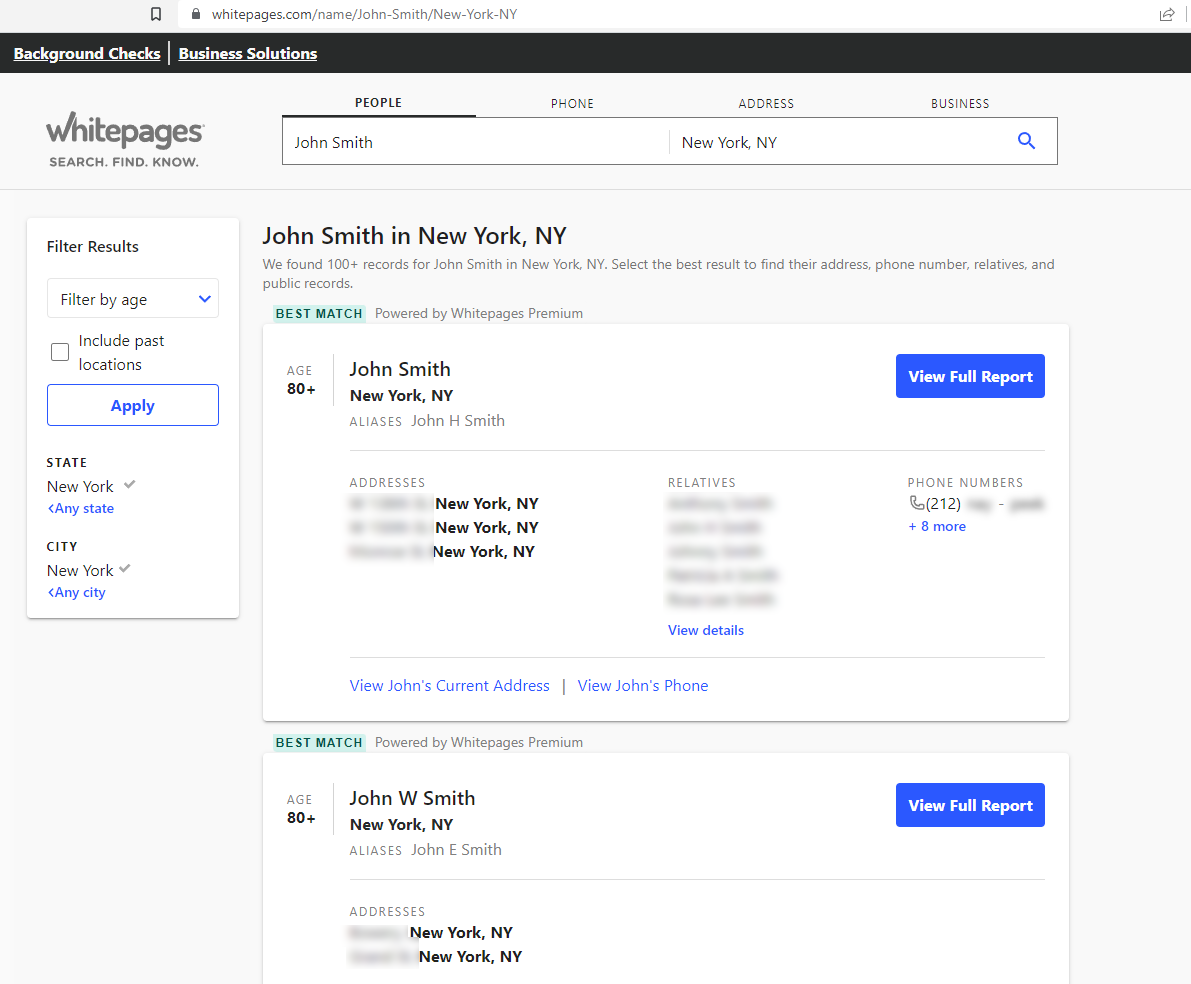This screenshot has height=984, width=1191.
Task: Select the Any state filter link
Action: [81, 508]
